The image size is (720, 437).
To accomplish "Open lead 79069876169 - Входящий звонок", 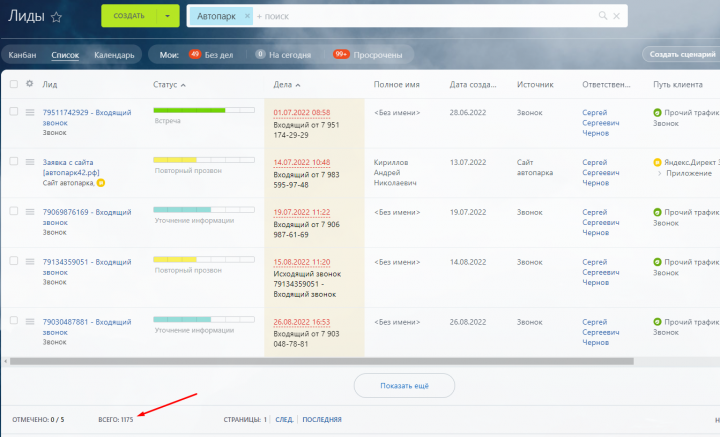I will (87, 217).
